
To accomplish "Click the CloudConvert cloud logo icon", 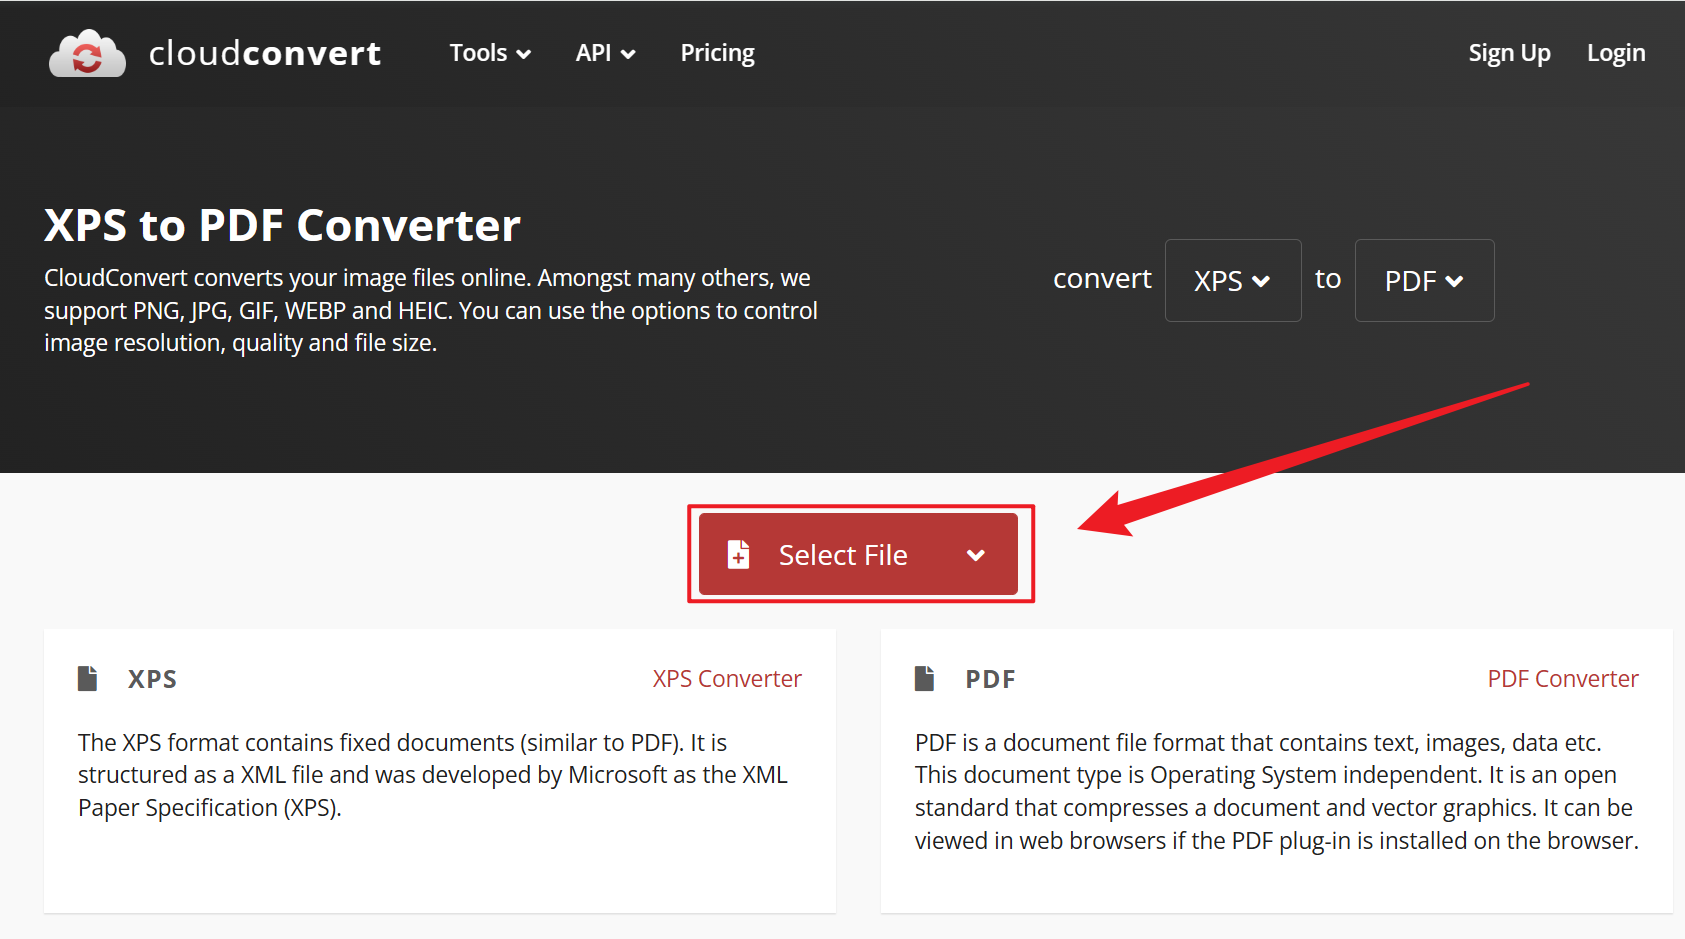I will (x=87, y=53).
